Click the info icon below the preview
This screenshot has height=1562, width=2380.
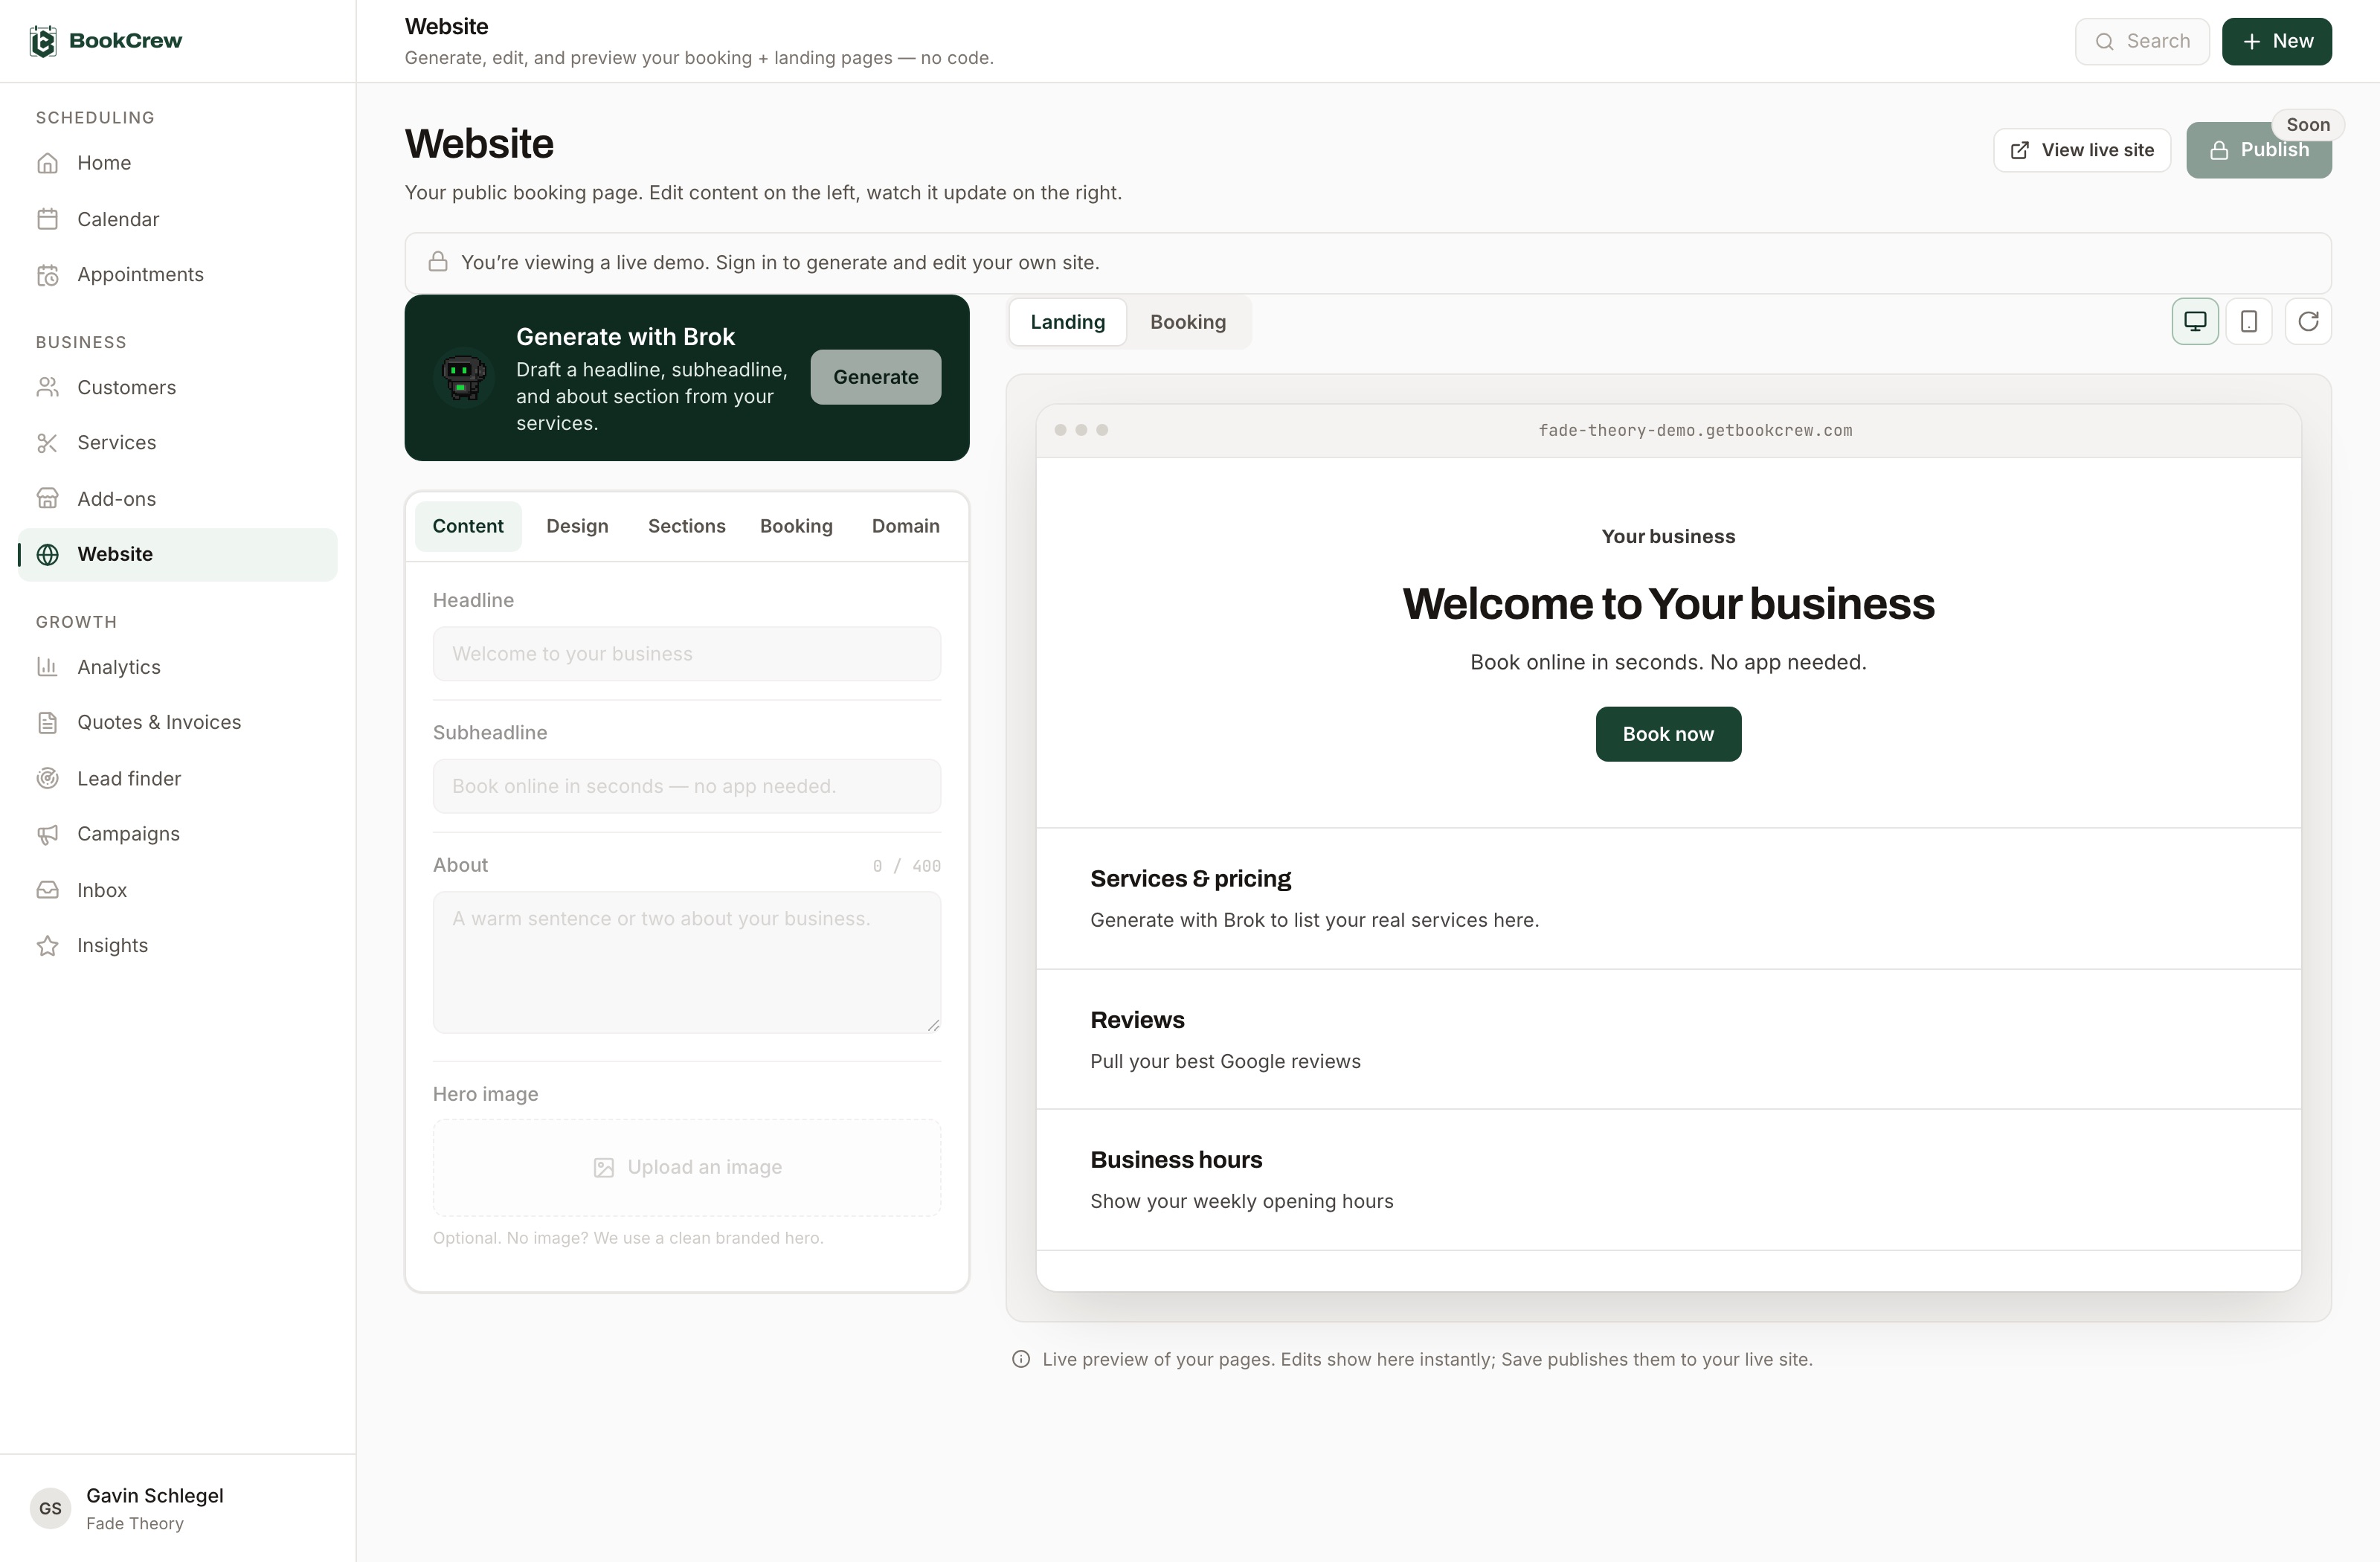[1021, 1359]
